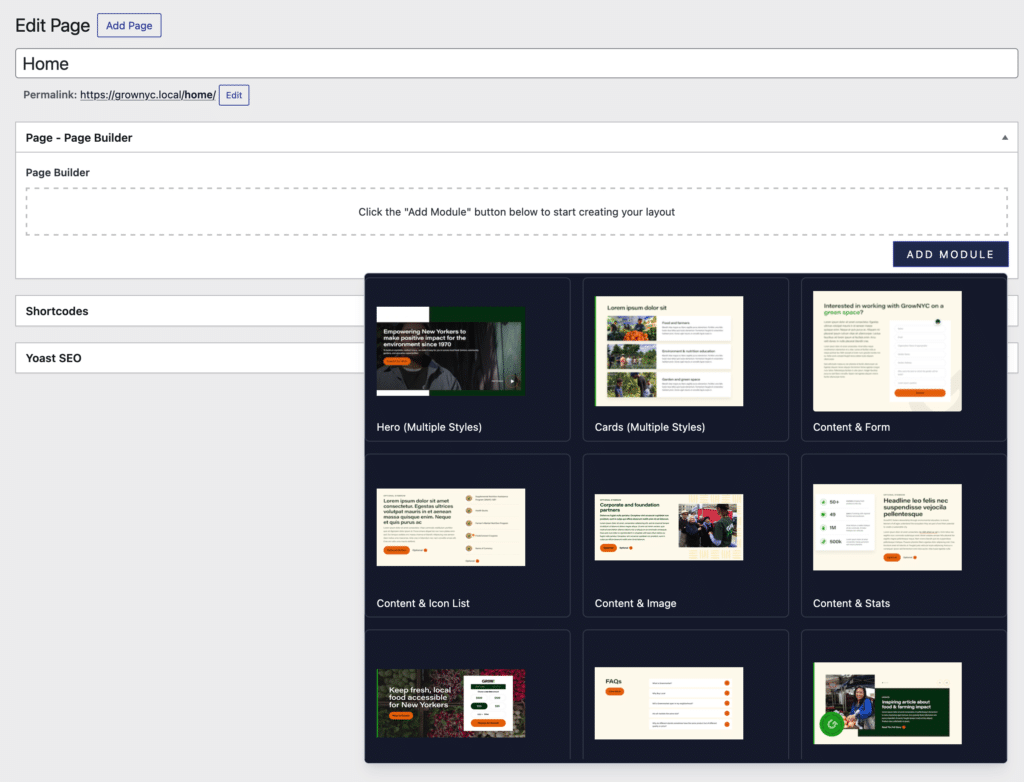Expand the Yoast SEO panel

pos(189,358)
